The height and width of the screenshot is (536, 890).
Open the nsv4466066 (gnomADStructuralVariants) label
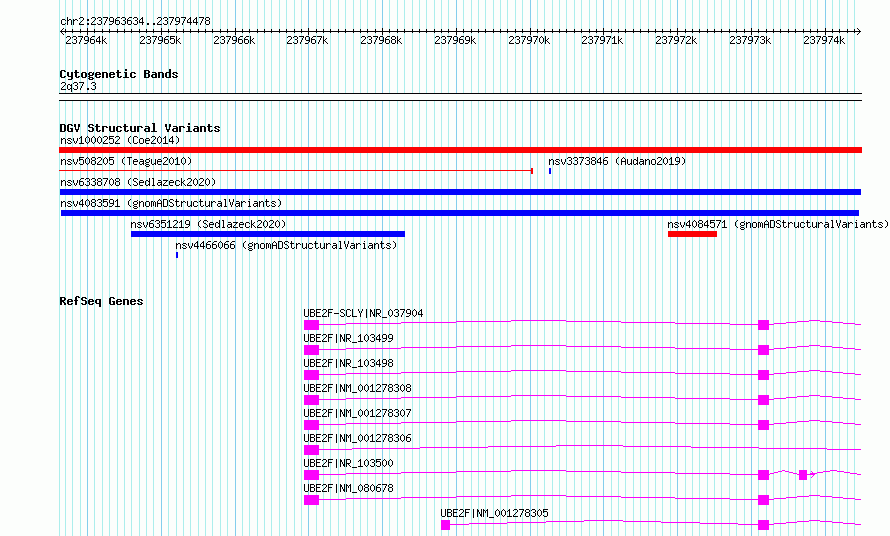286,245
